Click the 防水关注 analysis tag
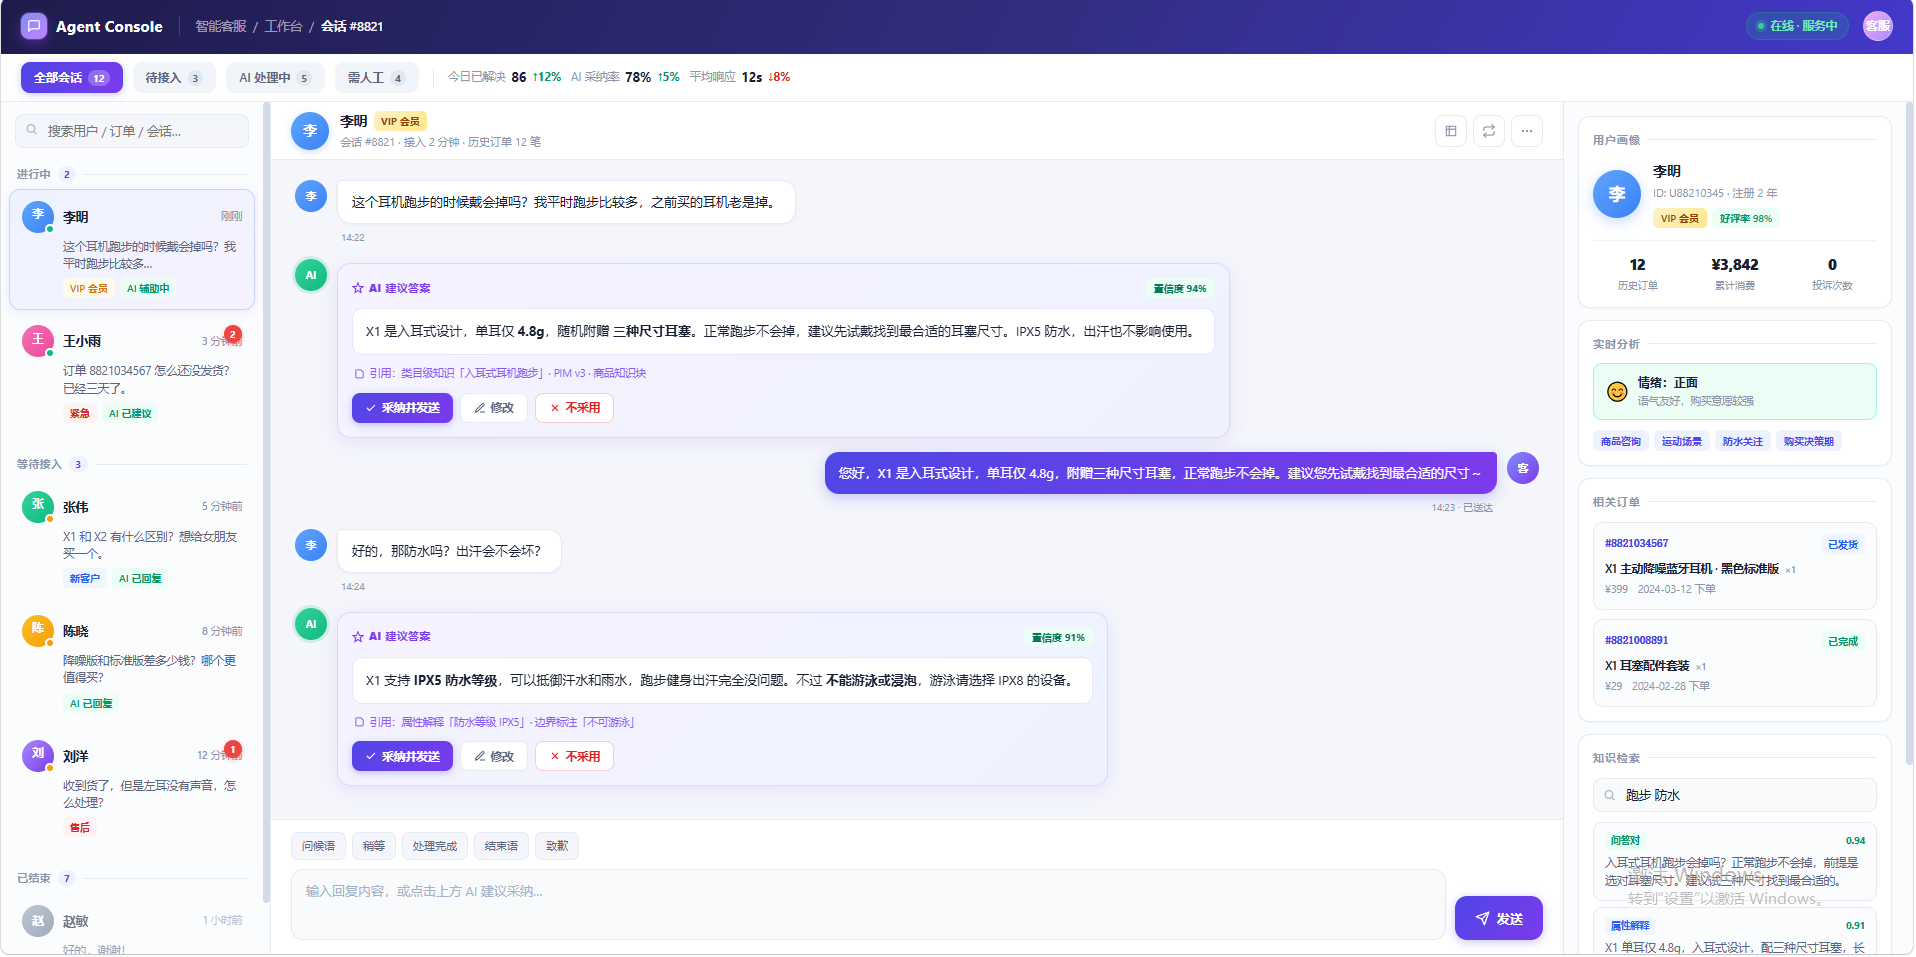 pos(1743,441)
